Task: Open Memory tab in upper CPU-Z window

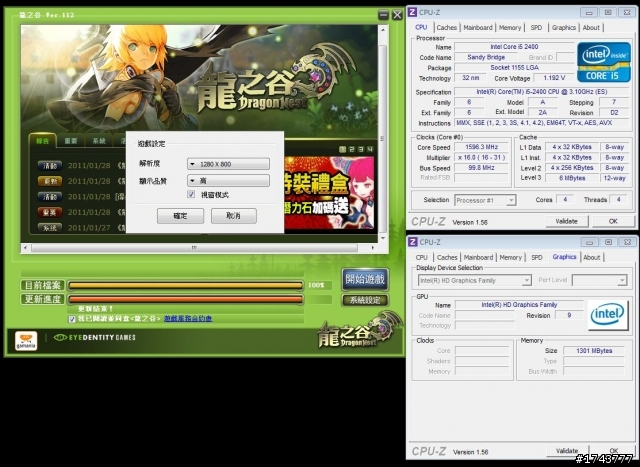Action: coord(510,28)
